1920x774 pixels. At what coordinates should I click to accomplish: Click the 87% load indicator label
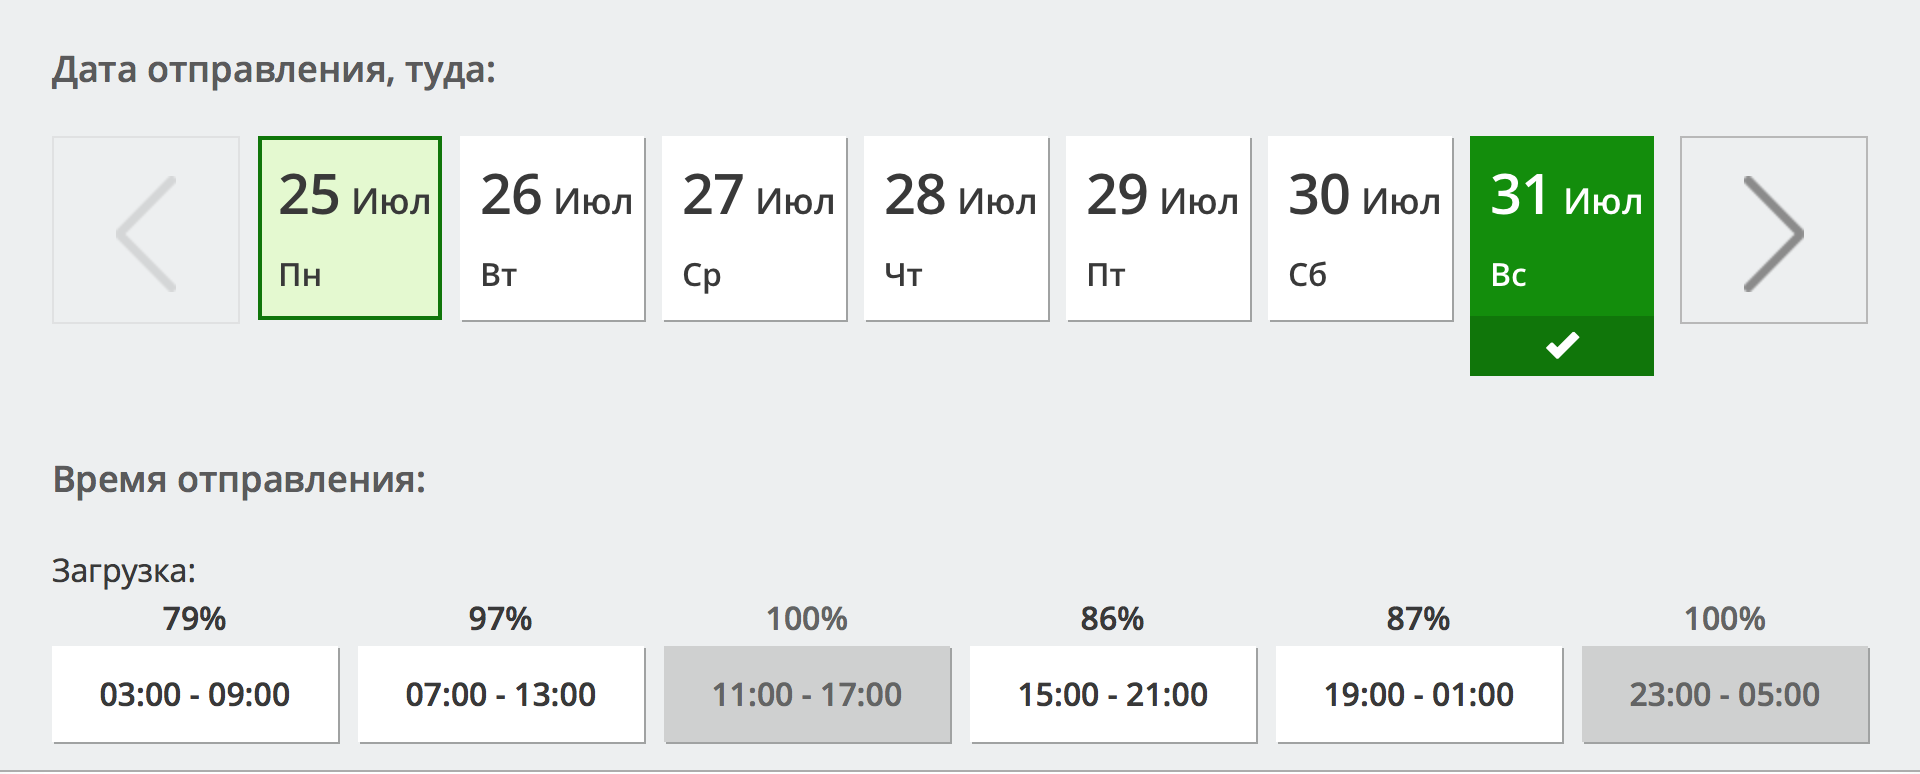click(1418, 619)
